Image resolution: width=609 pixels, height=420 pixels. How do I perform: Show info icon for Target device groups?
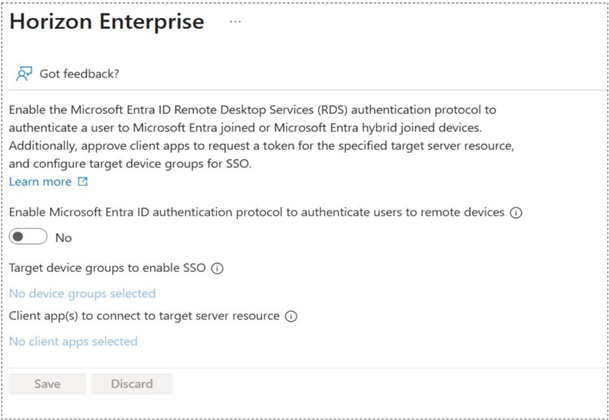[x=217, y=268]
